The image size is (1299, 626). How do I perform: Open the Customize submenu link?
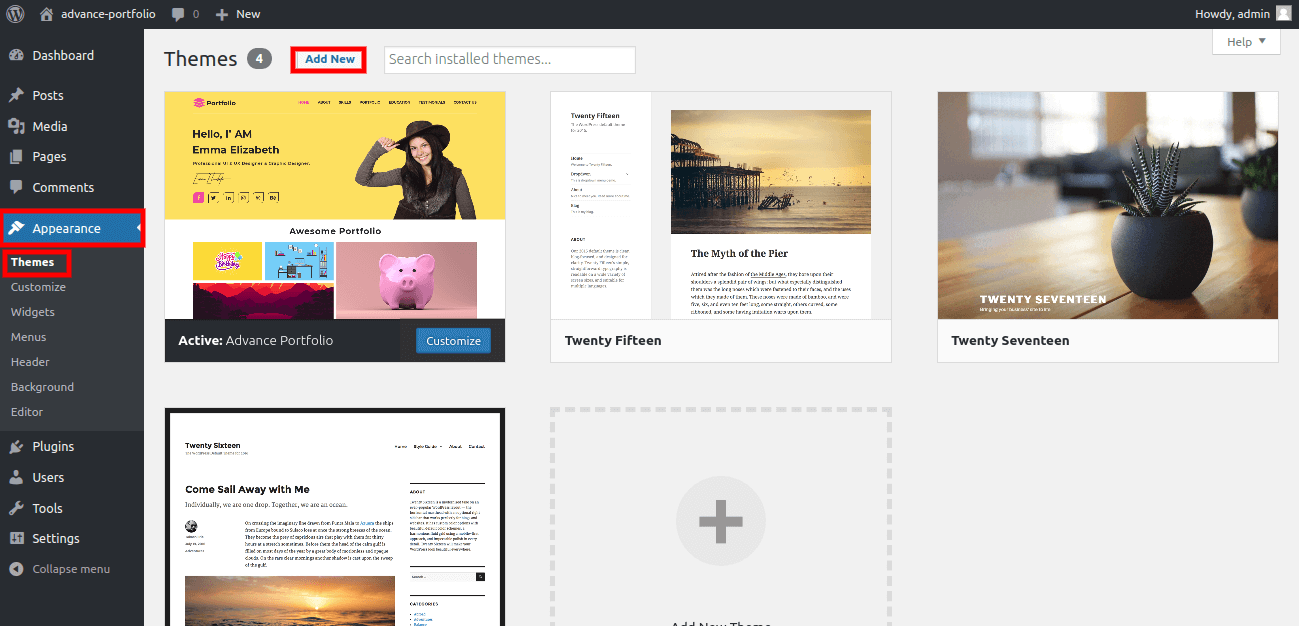click(38, 287)
